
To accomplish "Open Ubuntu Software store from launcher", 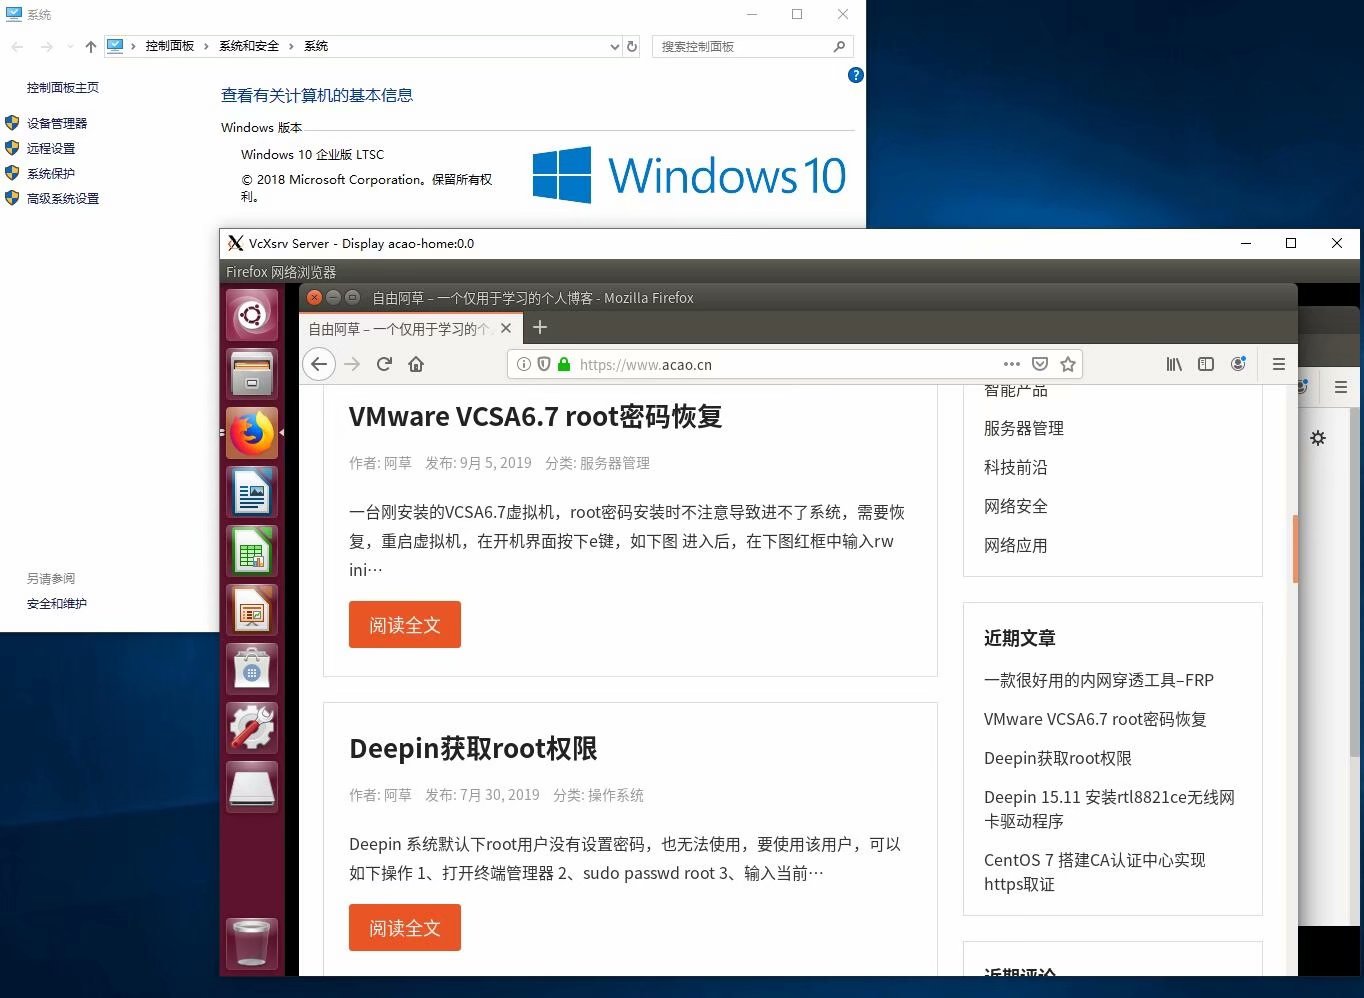I will [x=252, y=669].
